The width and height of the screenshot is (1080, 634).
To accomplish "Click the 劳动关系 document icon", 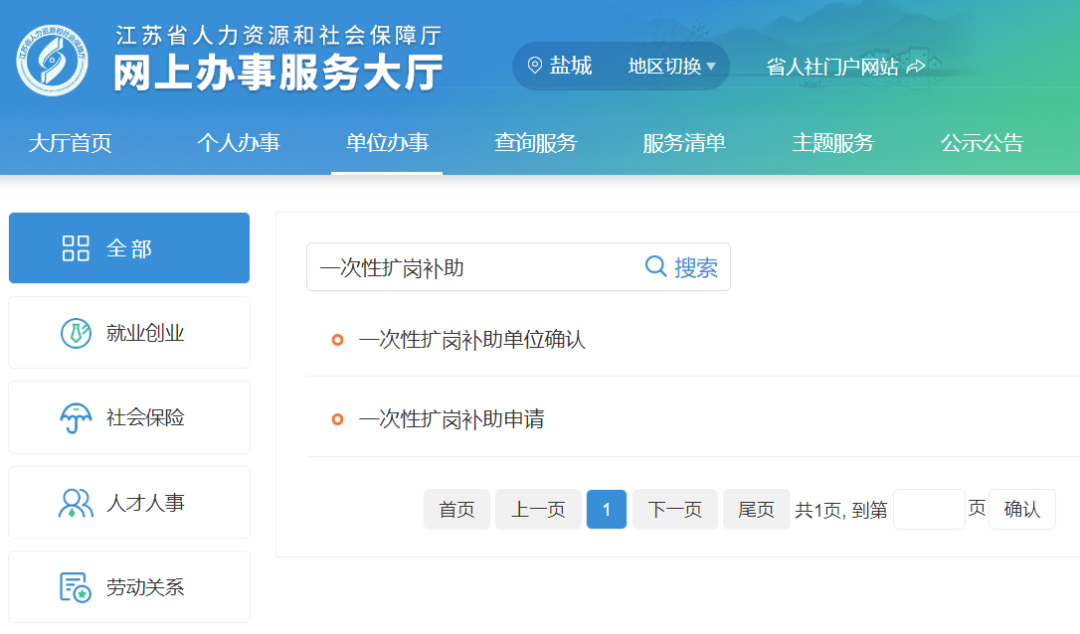I will 76,587.
